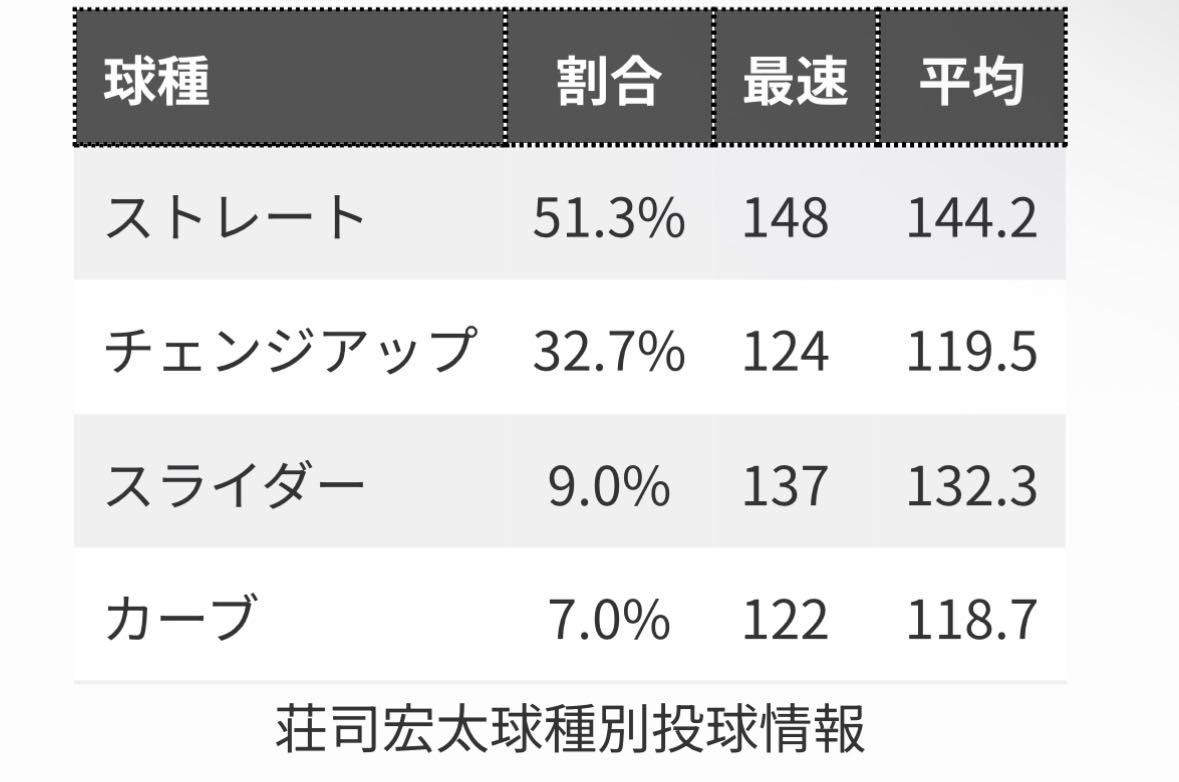This screenshot has width=1179, height=782.
Task: Select the 137 max speed cell
Action: tap(785, 485)
